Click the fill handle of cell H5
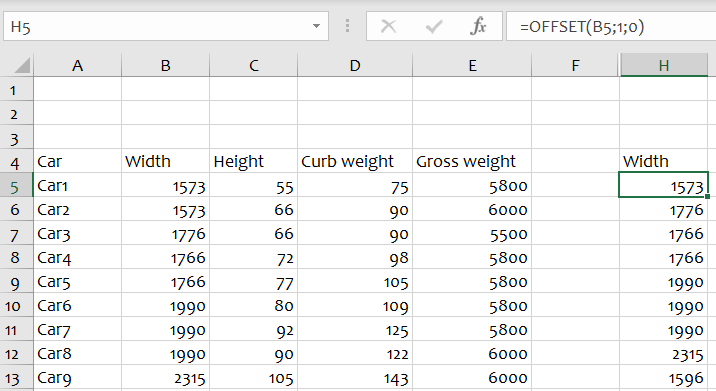 [x=707, y=196]
